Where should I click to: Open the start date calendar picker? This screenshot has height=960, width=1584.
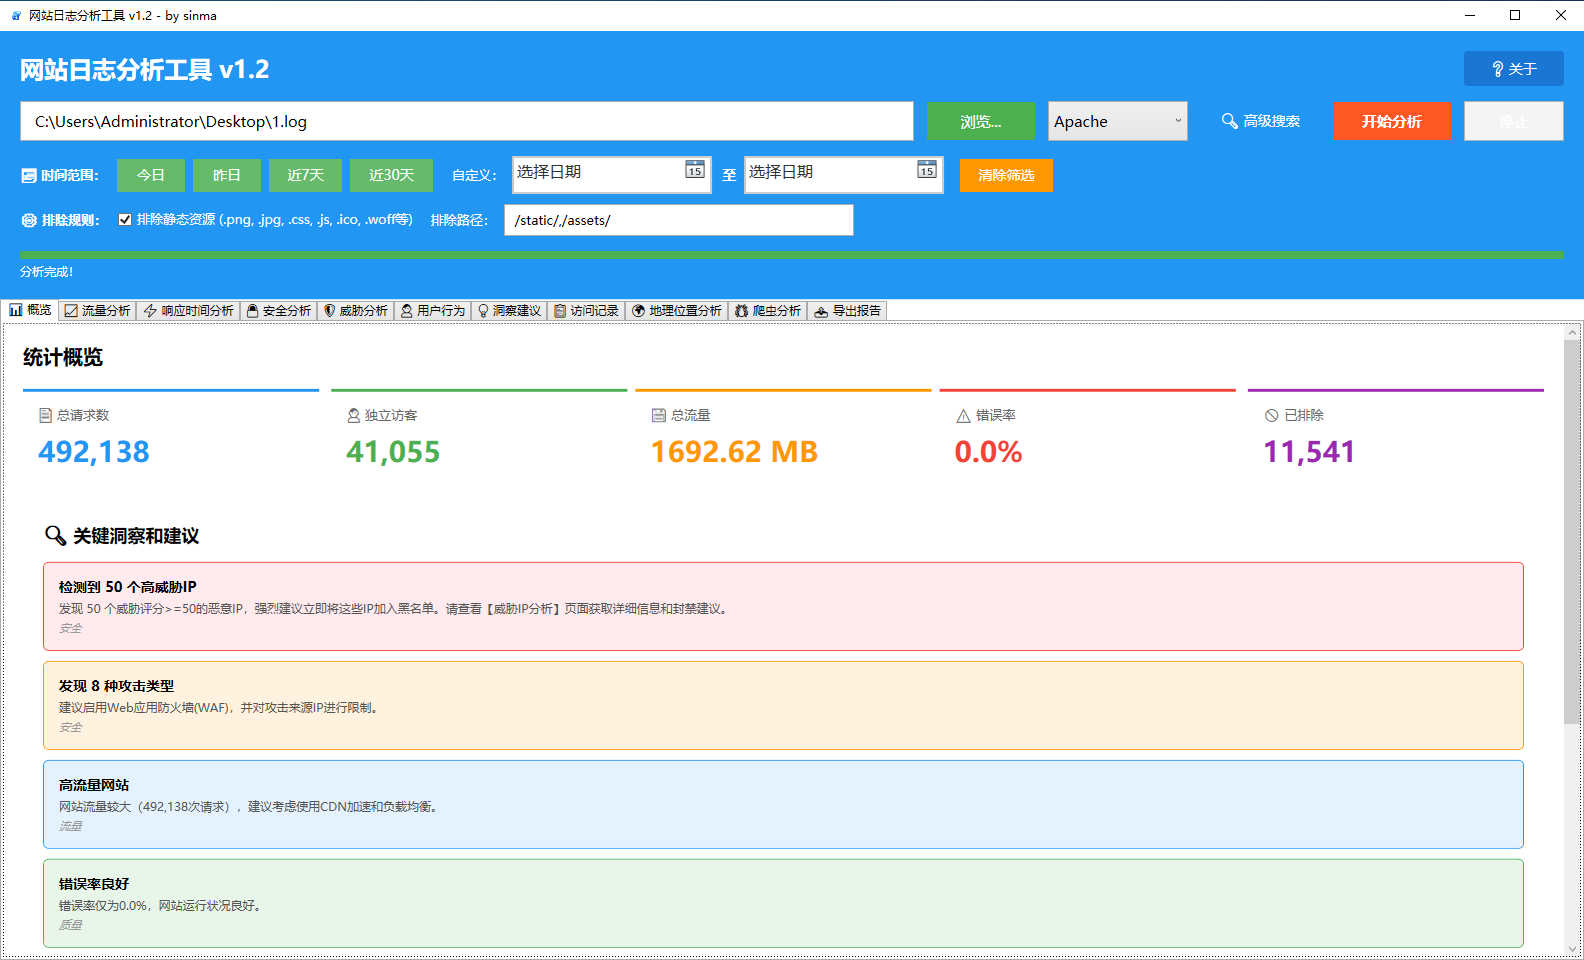click(x=694, y=170)
